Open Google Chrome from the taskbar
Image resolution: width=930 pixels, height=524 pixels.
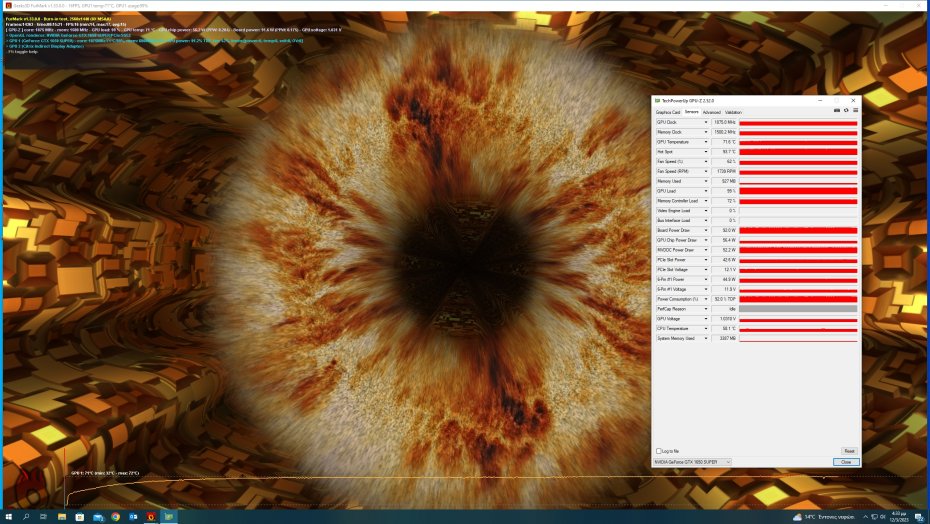115,516
